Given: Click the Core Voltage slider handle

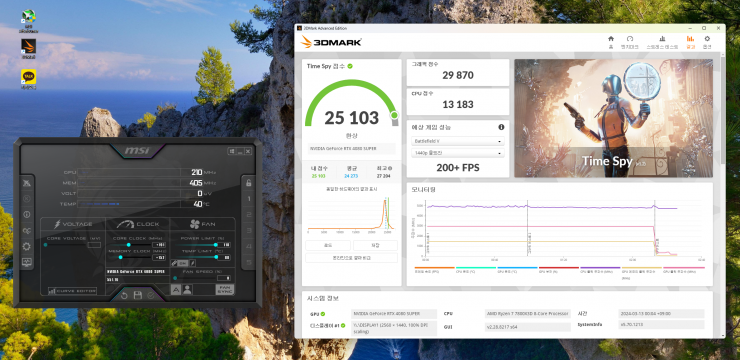Looking at the screenshot, I should pos(46,245).
